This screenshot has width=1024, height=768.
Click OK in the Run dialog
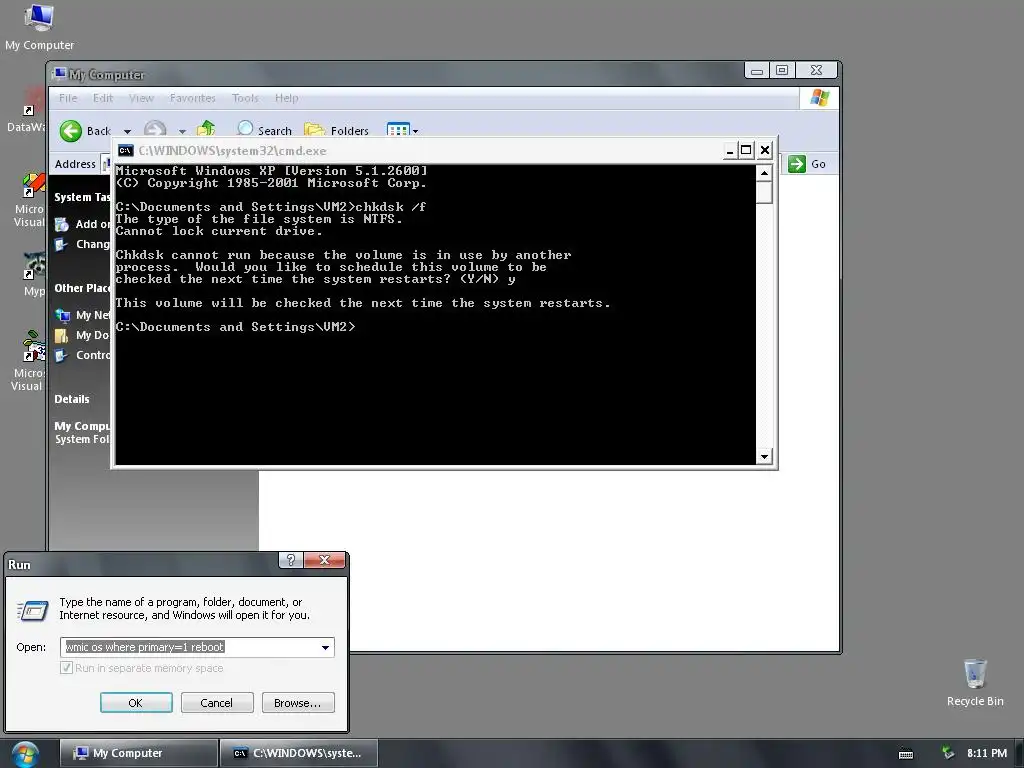136,703
